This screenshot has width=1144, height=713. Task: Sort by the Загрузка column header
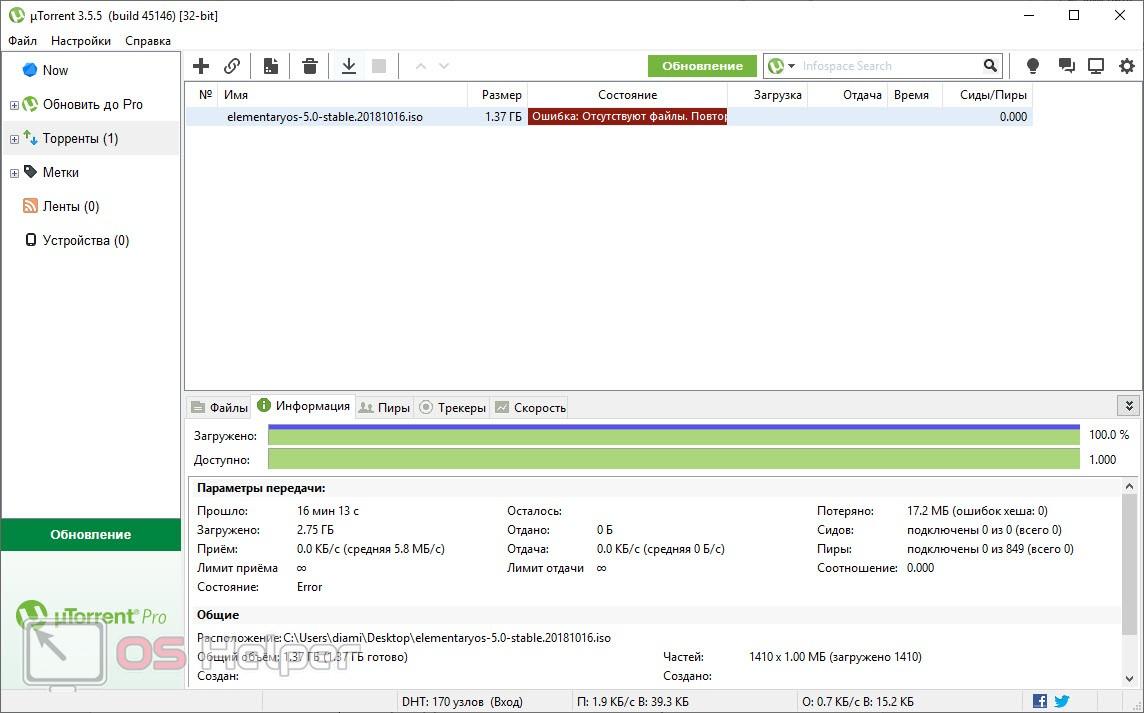click(768, 95)
